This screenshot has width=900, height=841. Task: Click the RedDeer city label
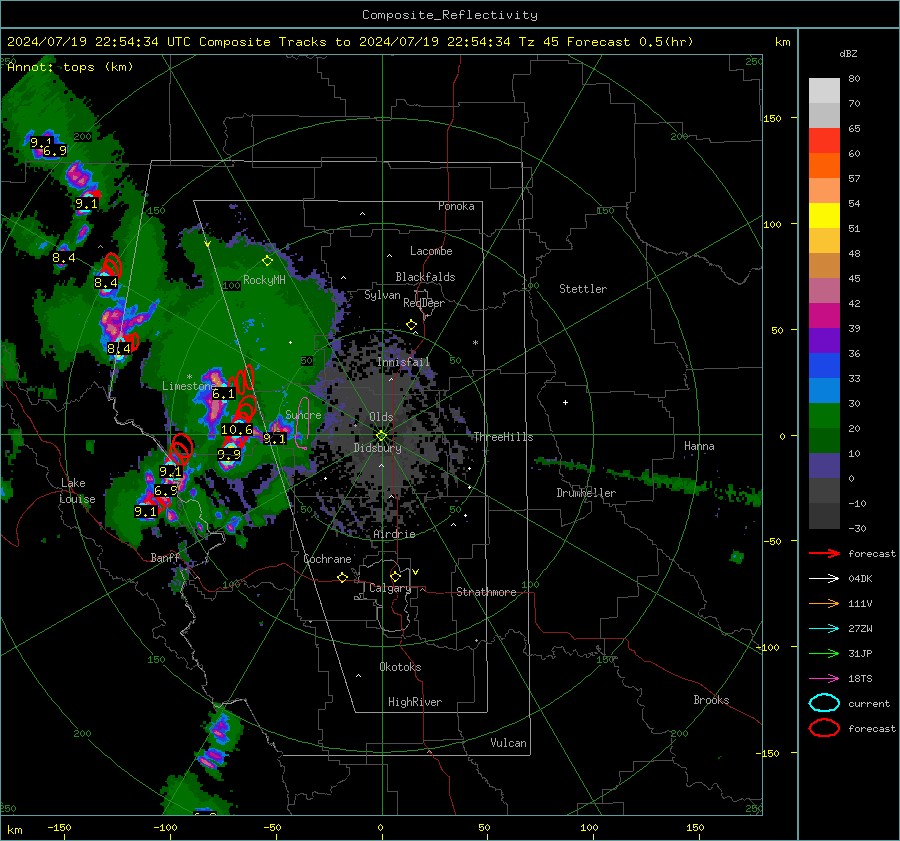[x=424, y=303]
